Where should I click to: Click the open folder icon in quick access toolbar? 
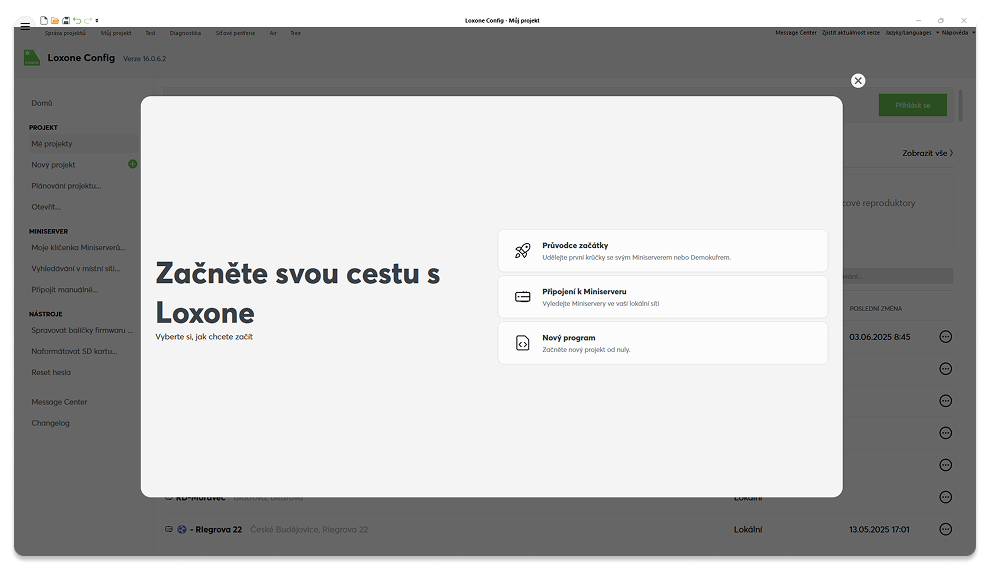tap(55, 20)
